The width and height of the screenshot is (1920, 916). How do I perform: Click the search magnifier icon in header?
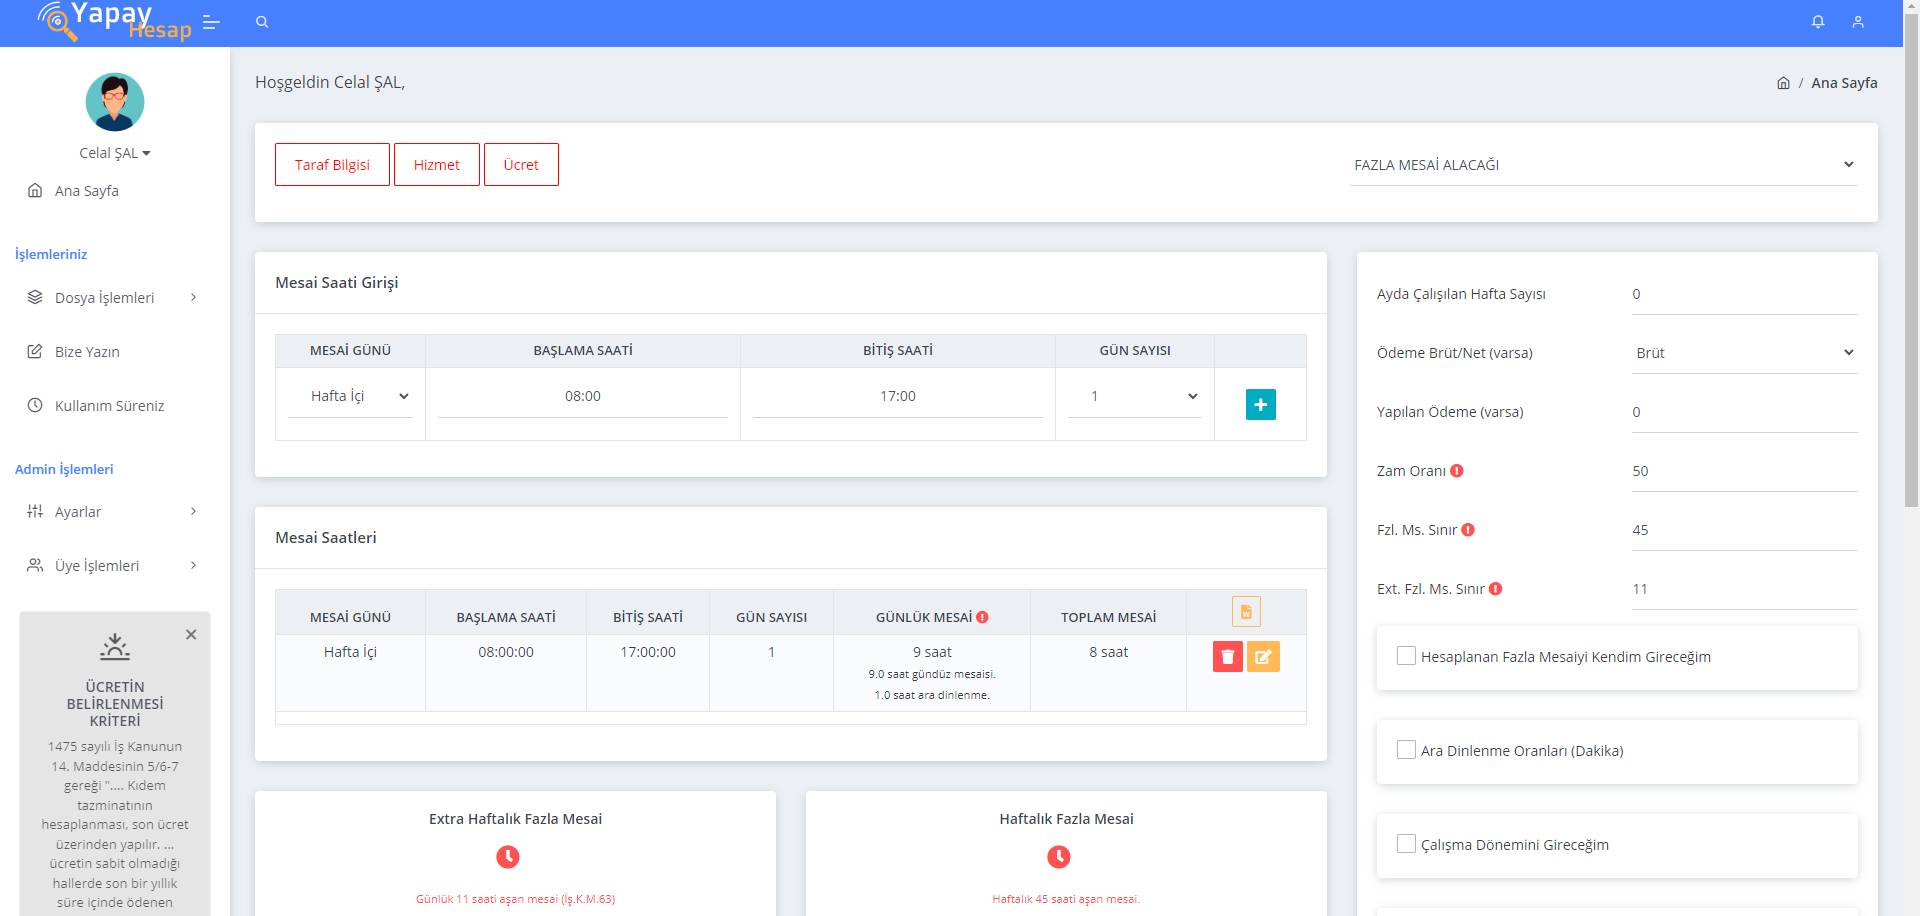pyautogui.click(x=262, y=22)
